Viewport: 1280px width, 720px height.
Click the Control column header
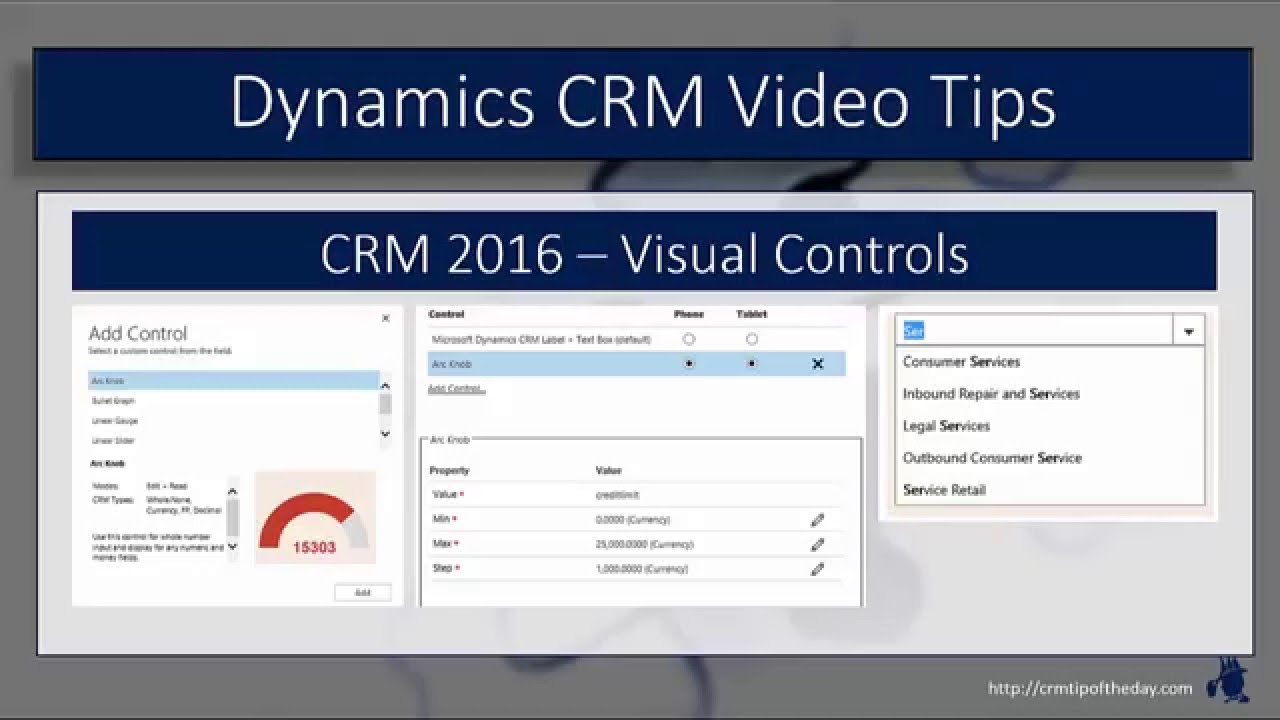(446, 314)
